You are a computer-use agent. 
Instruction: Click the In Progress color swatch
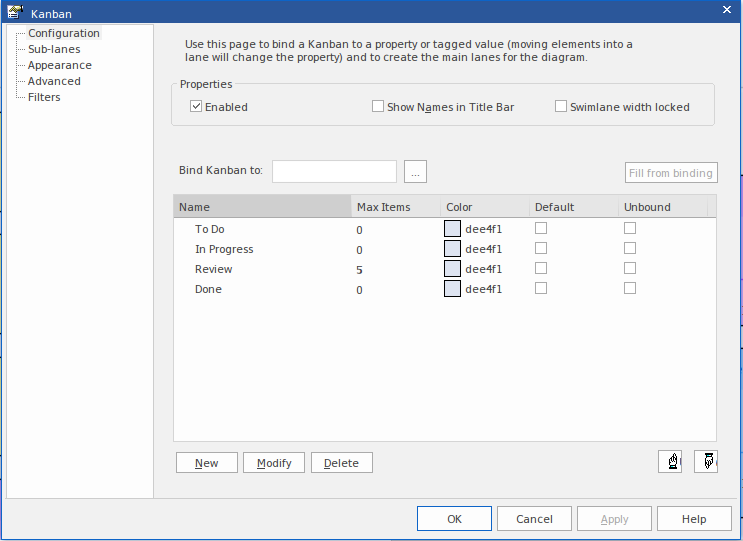[452, 249]
